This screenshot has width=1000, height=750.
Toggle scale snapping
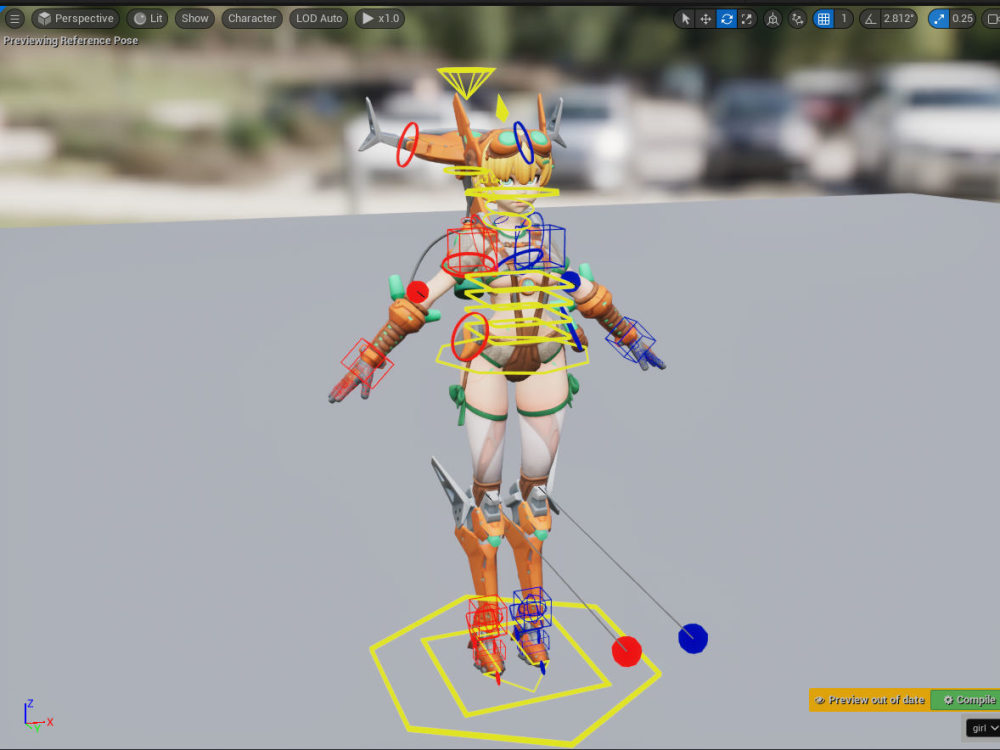[x=938, y=18]
